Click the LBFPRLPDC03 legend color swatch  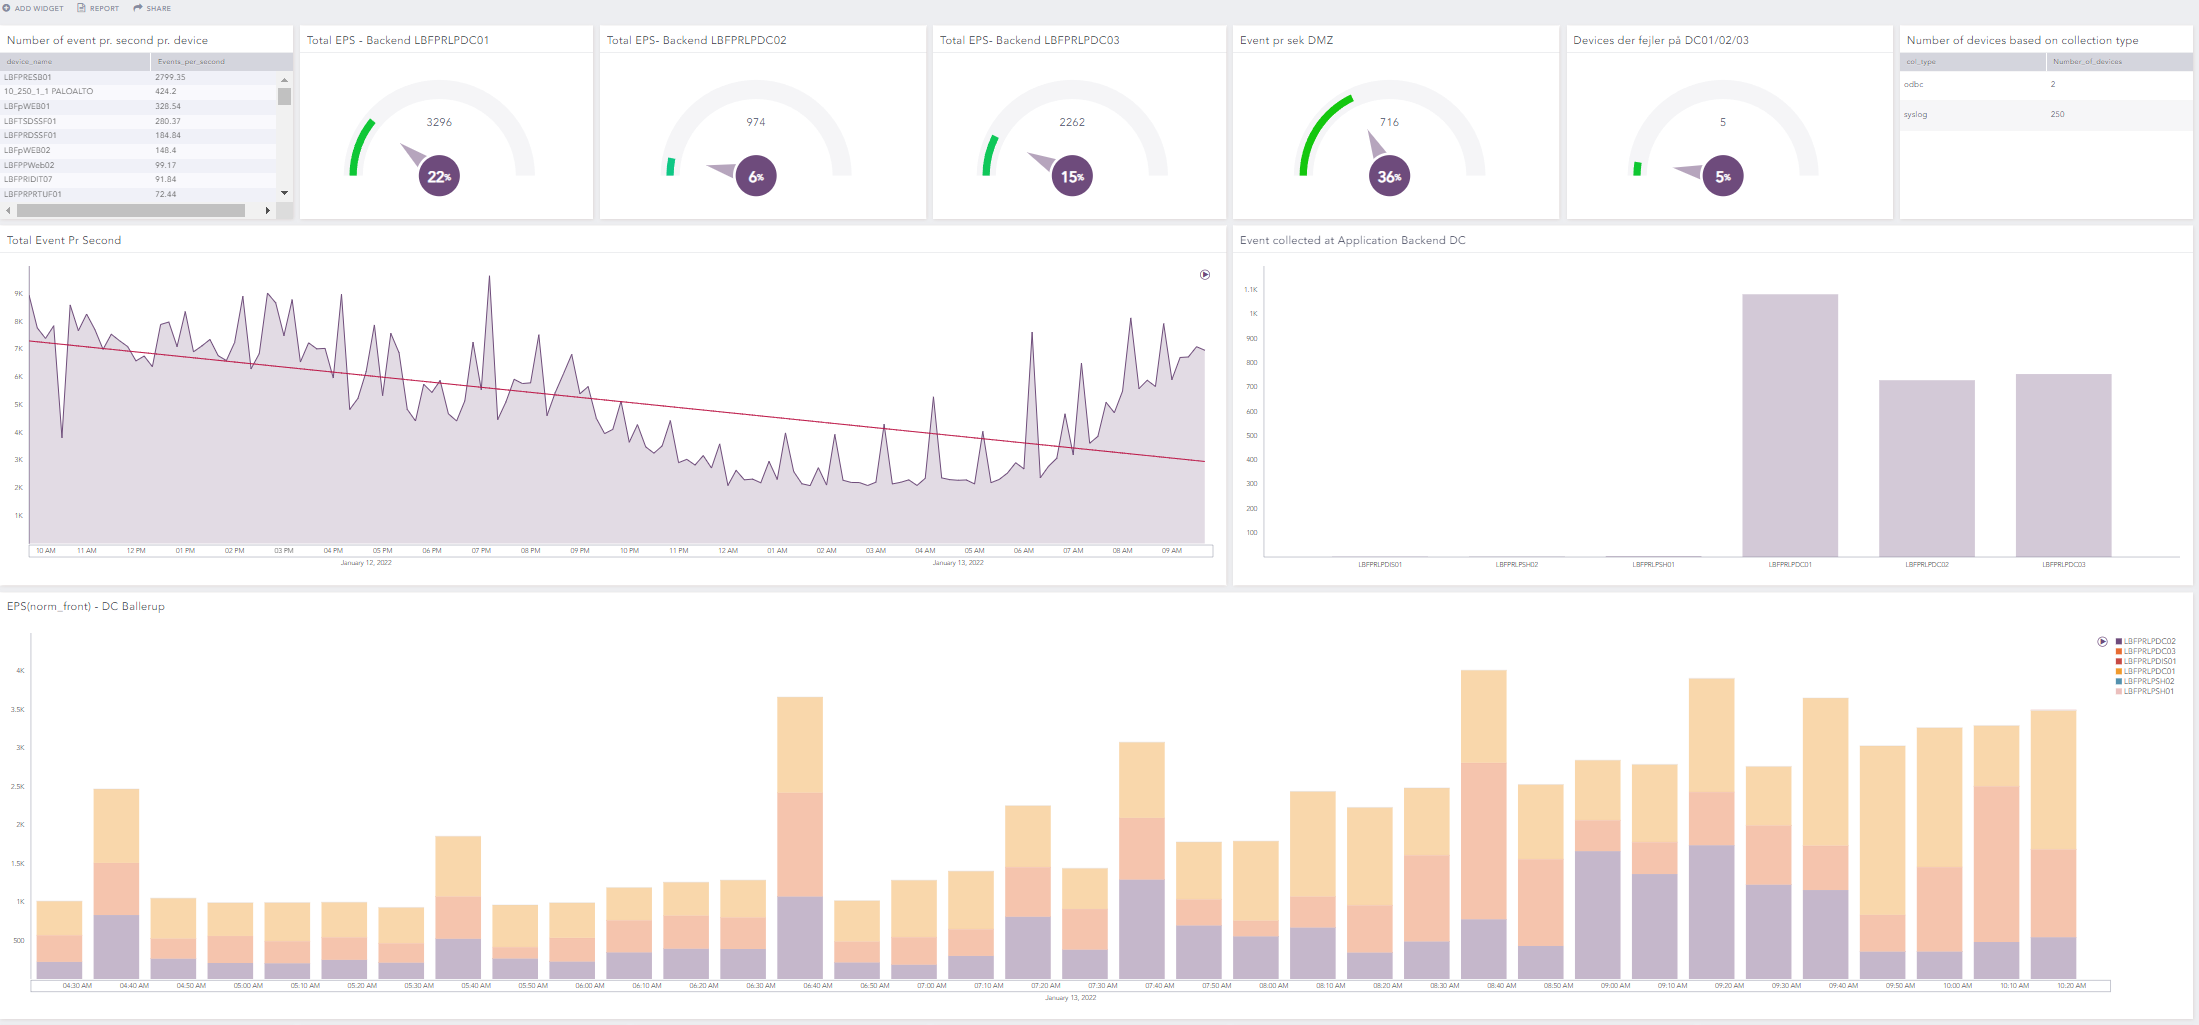point(2119,652)
